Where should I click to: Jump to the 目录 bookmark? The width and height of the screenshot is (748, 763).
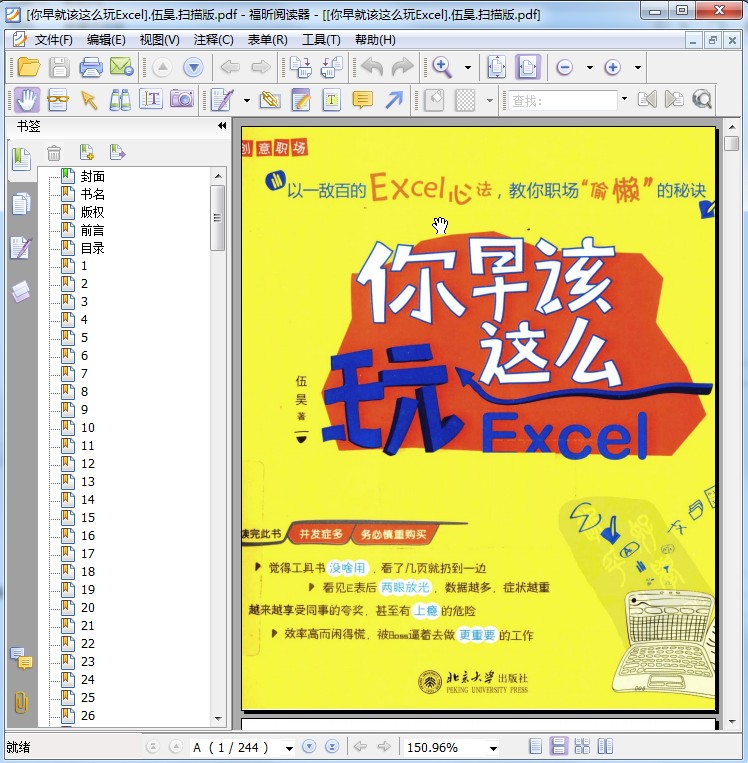92,248
